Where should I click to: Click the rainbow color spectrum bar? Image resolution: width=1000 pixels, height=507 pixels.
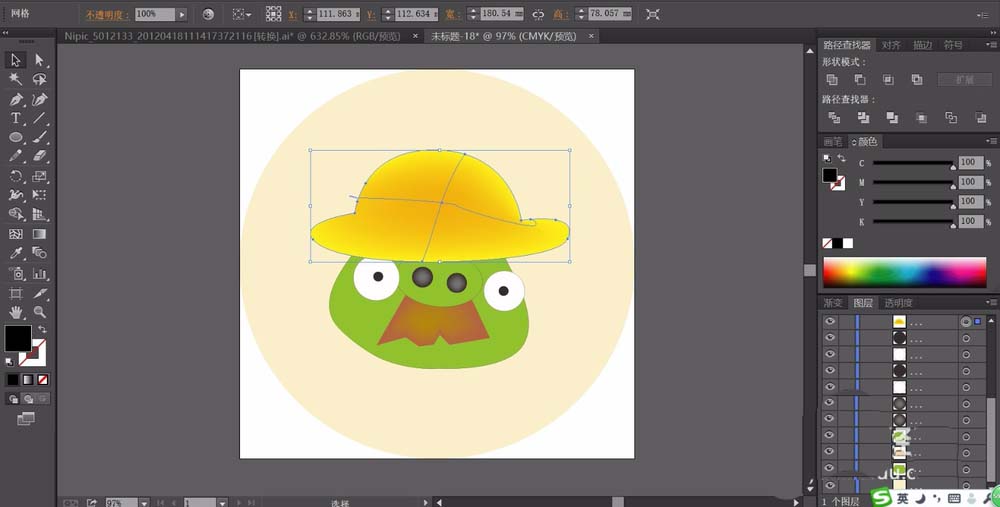pos(904,272)
